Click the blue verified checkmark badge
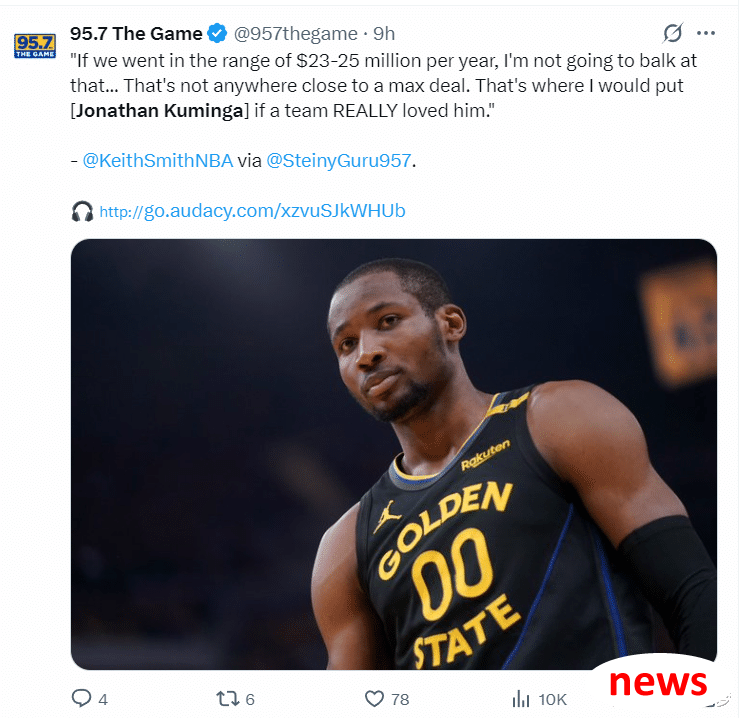The width and height of the screenshot is (740, 718). pos(217,34)
